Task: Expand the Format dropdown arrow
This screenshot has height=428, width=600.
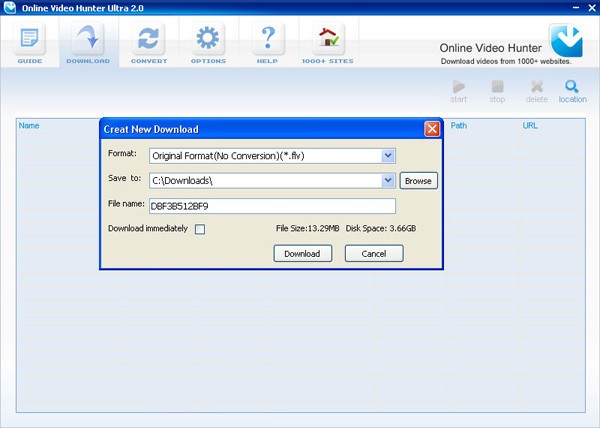Action: [388, 156]
